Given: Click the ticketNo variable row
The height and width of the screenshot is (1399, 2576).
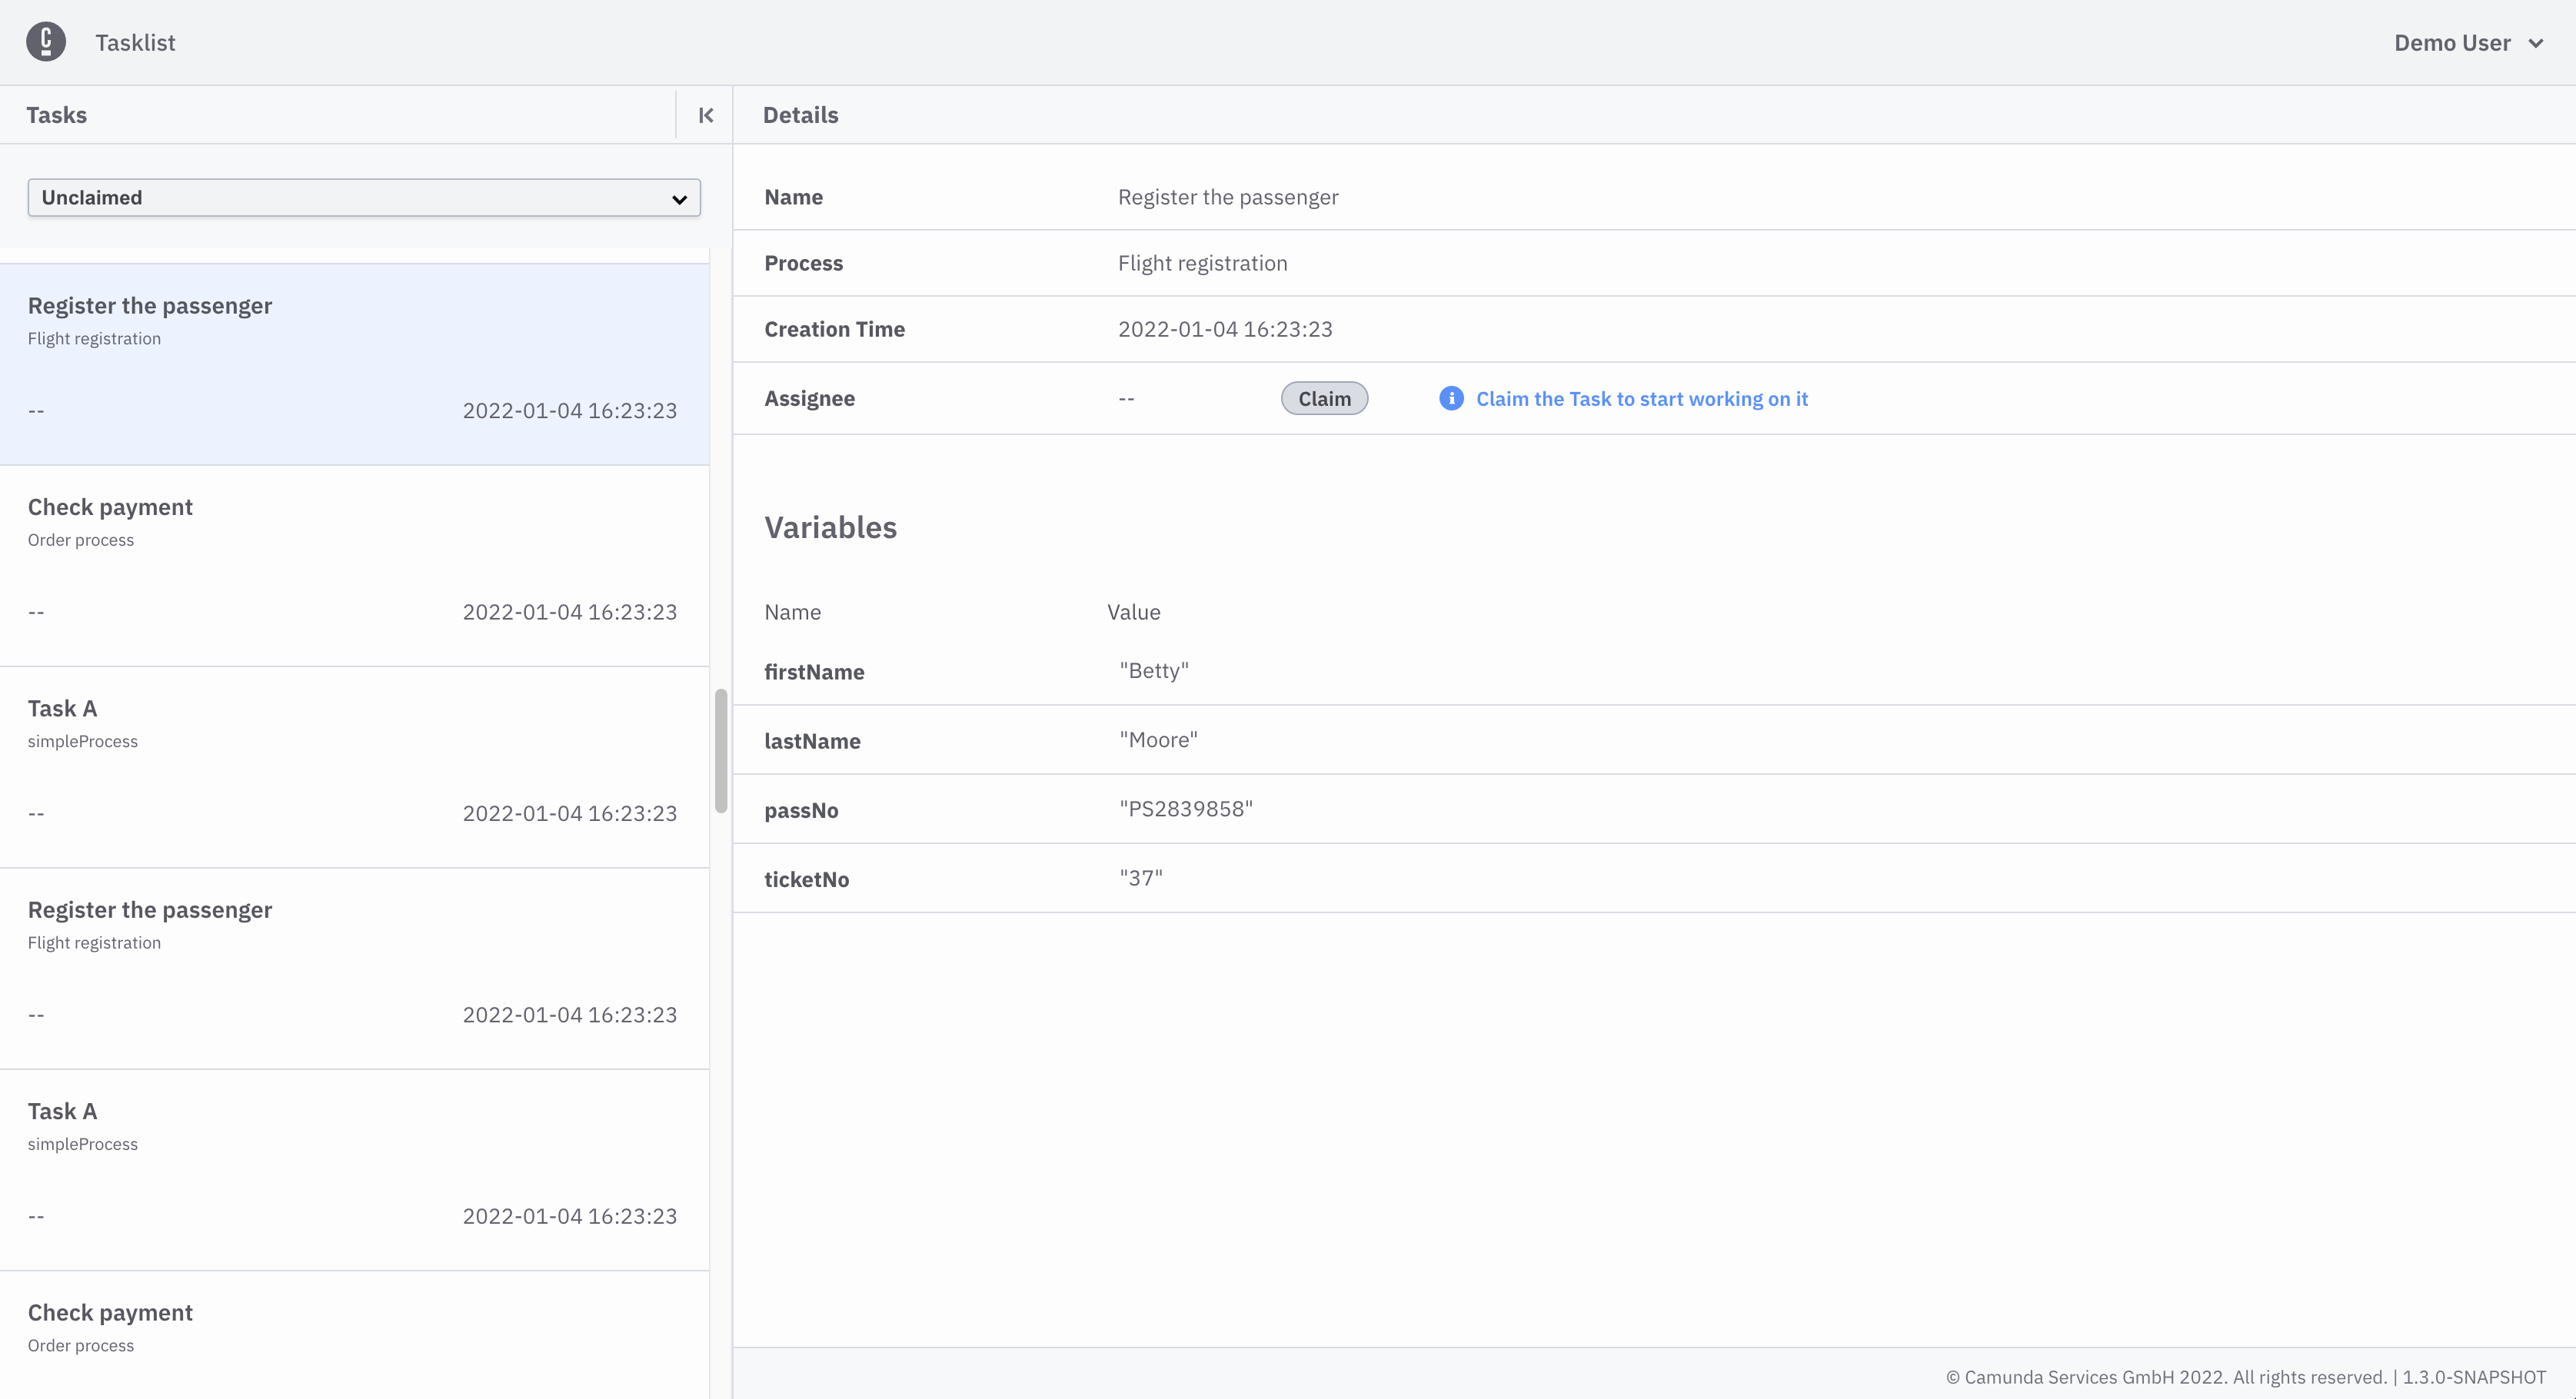Looking at the screenshot, I should 1653,878.
